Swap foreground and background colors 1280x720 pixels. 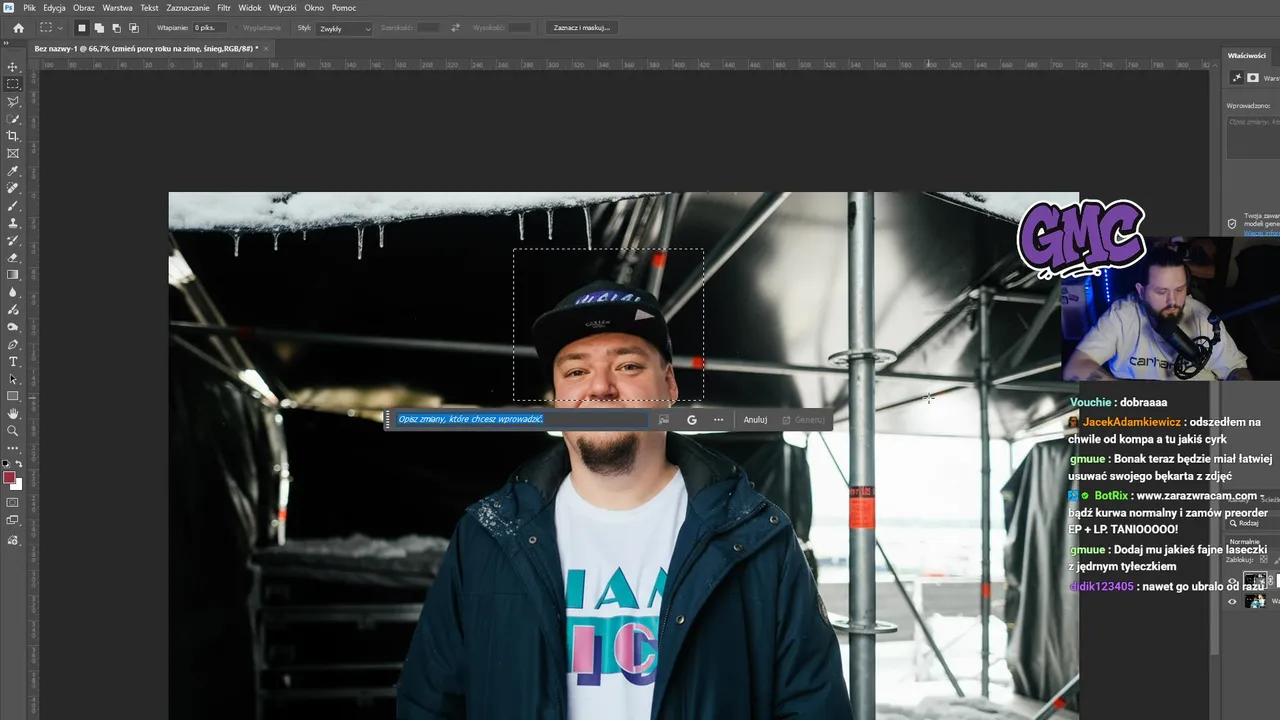pos(18,464)
